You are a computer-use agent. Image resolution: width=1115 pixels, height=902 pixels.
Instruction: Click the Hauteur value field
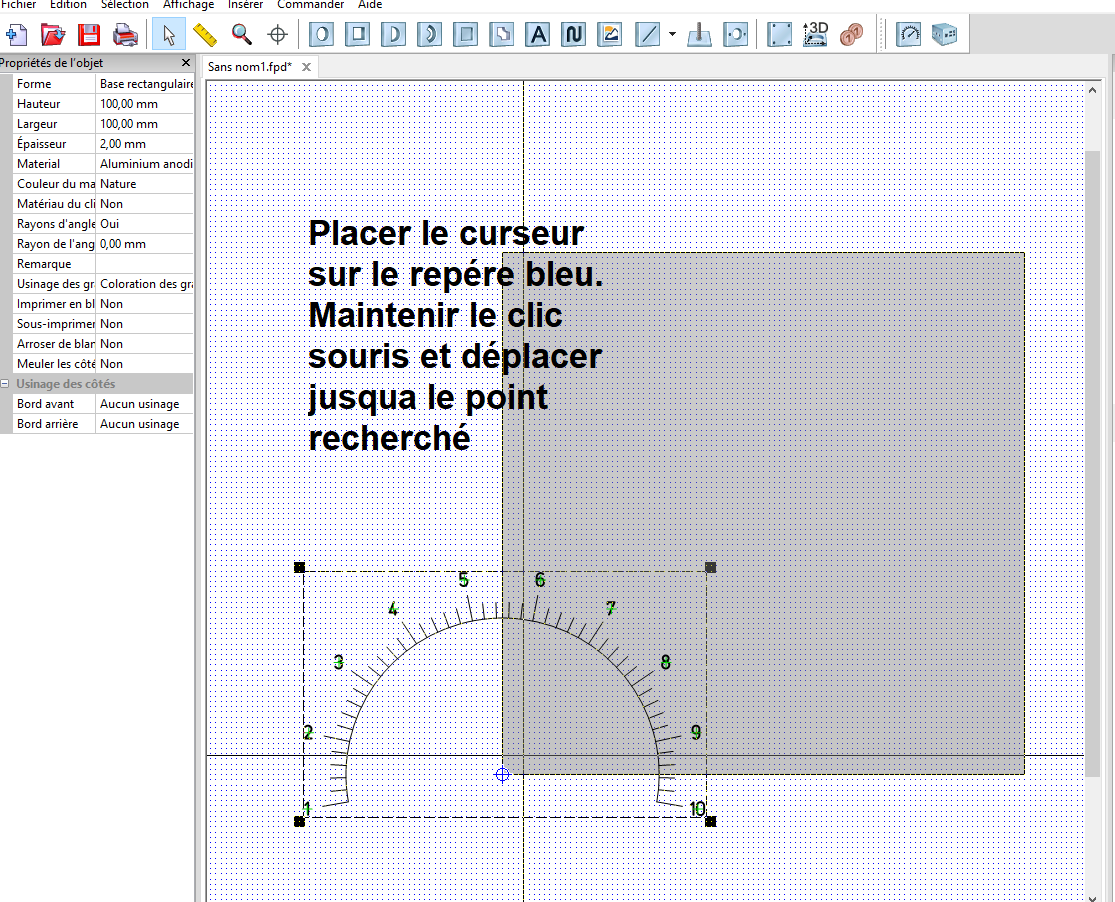pyautogui.click(x=145, y=104)
